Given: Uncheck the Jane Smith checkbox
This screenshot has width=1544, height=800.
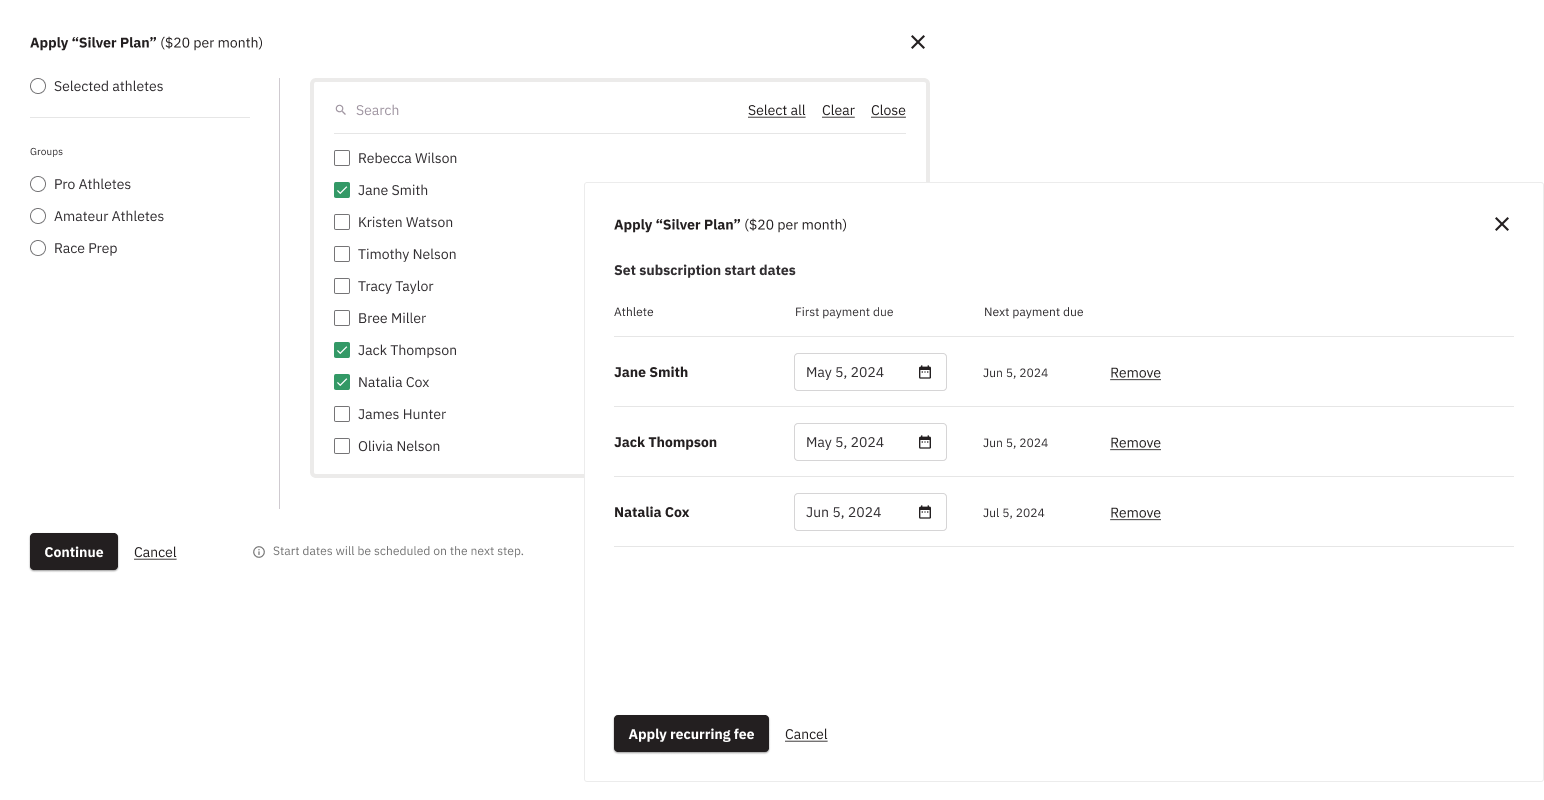Looking at the screenshot, I should 342,190.
